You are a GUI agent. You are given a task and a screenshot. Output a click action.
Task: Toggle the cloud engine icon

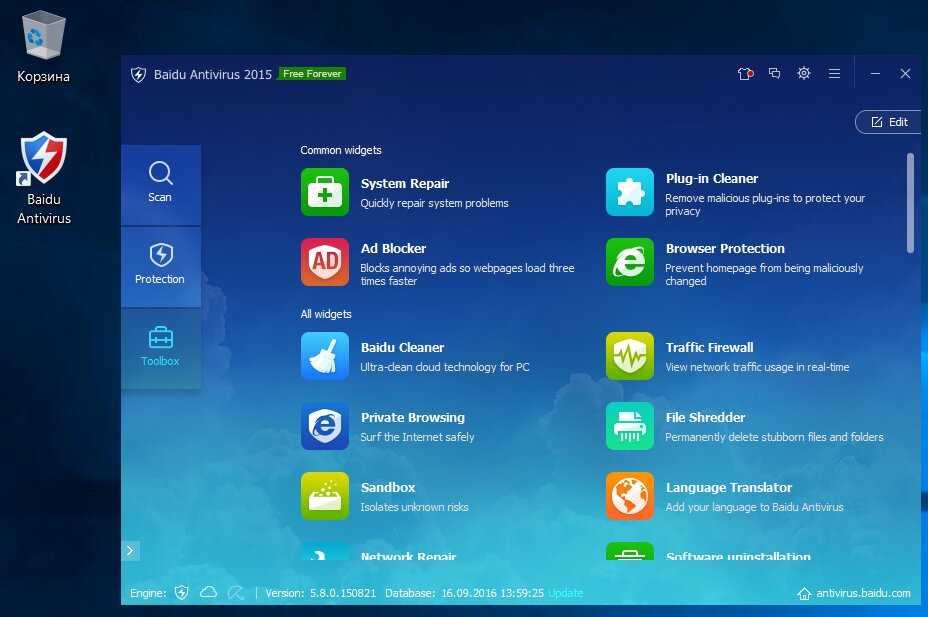coord(208,592)
